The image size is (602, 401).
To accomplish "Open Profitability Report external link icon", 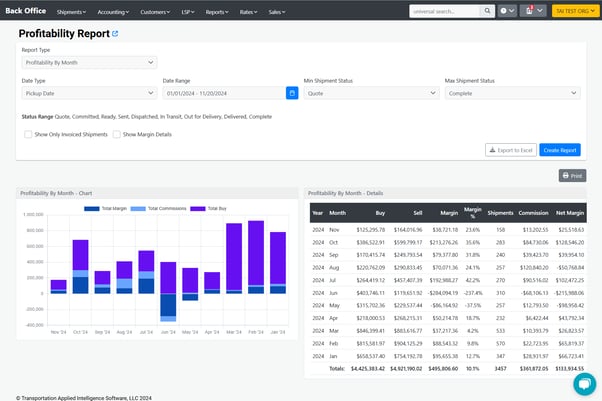I will (x=115, y=34).
